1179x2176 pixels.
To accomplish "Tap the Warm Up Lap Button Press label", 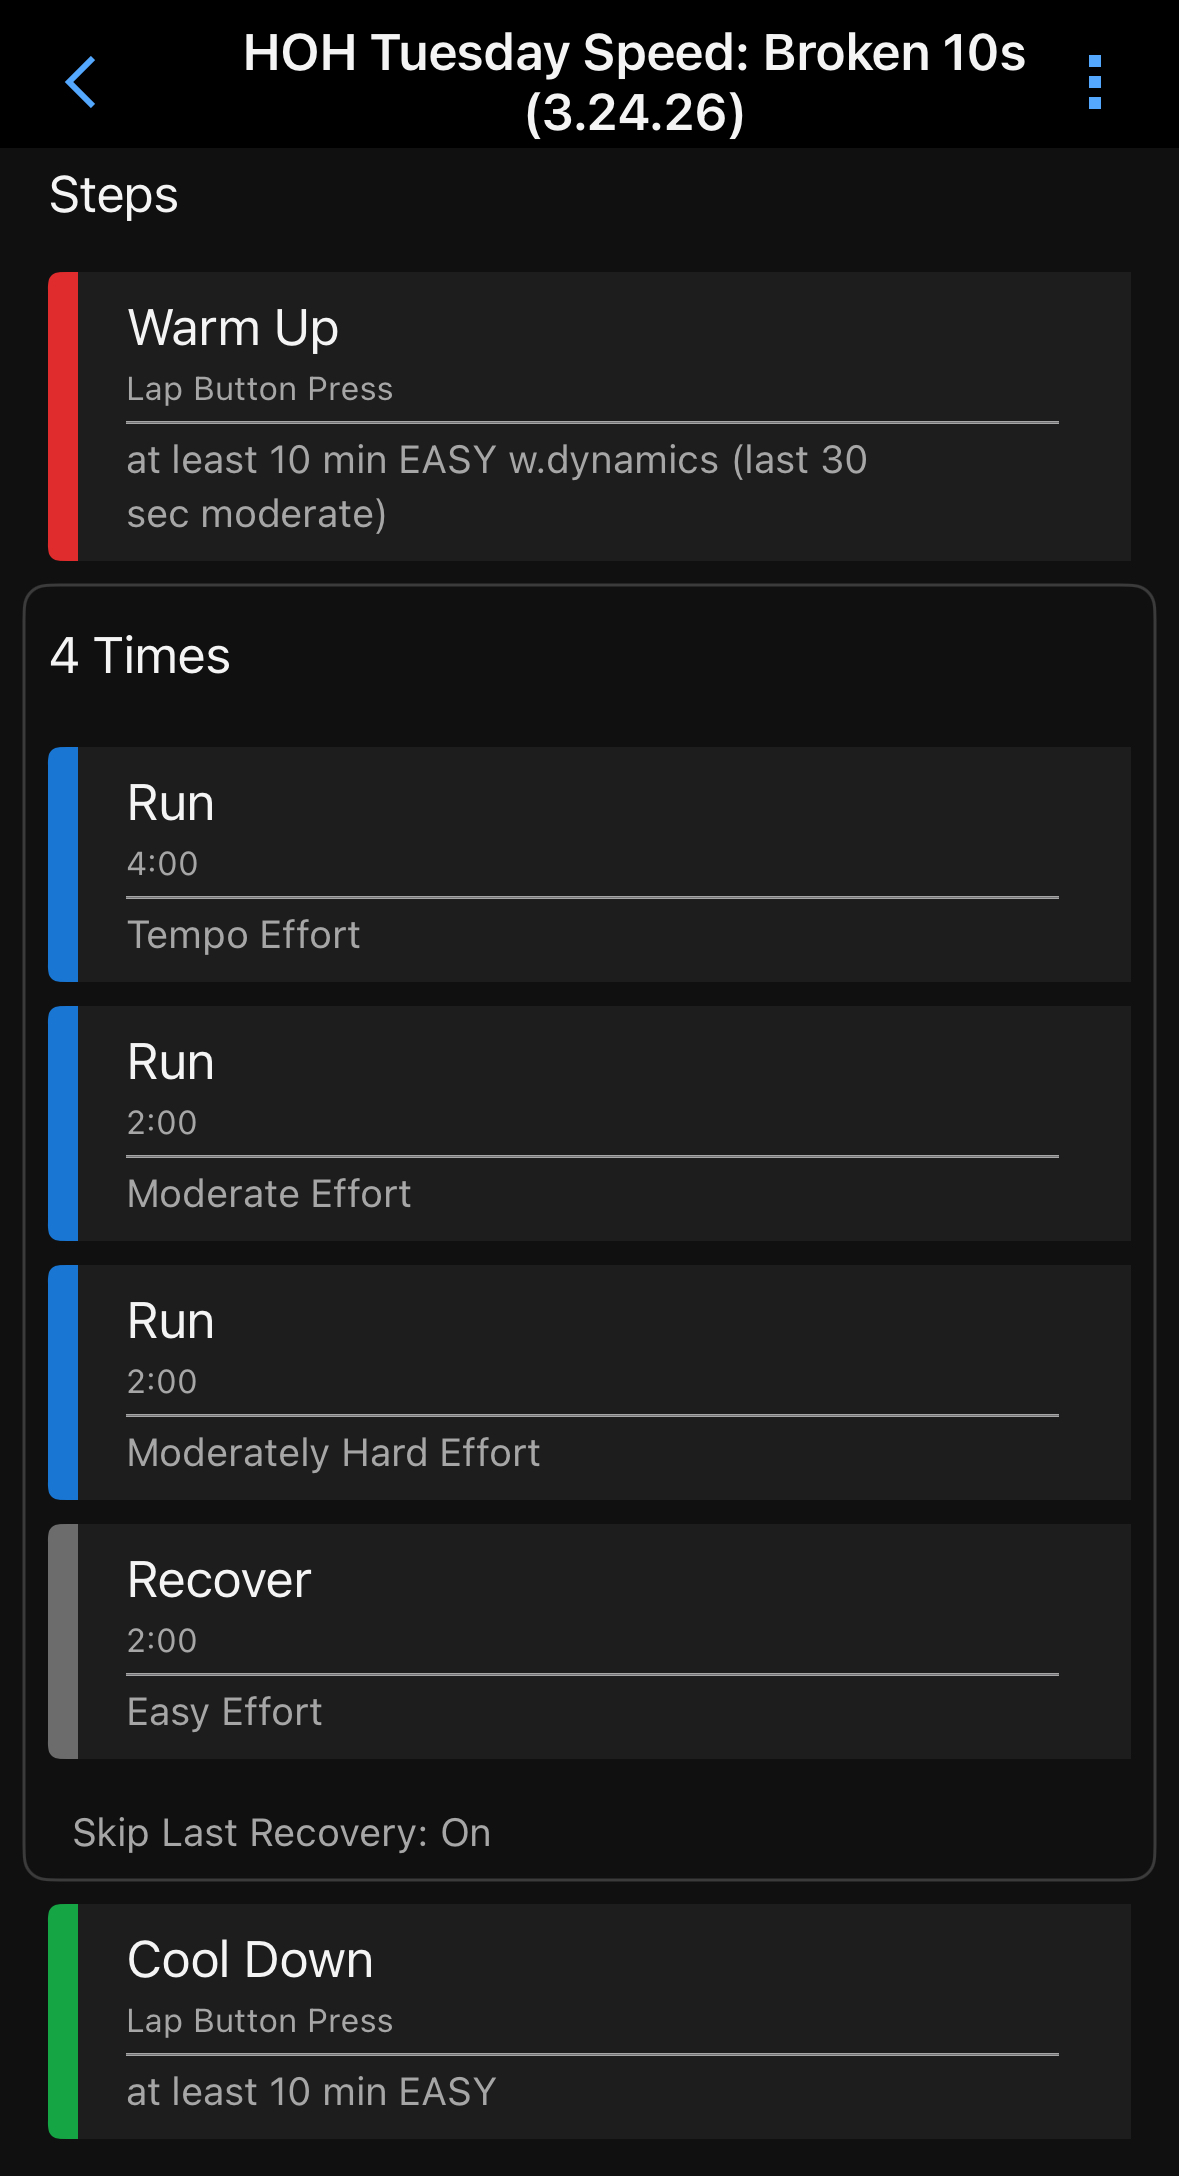I will [260, 389].
